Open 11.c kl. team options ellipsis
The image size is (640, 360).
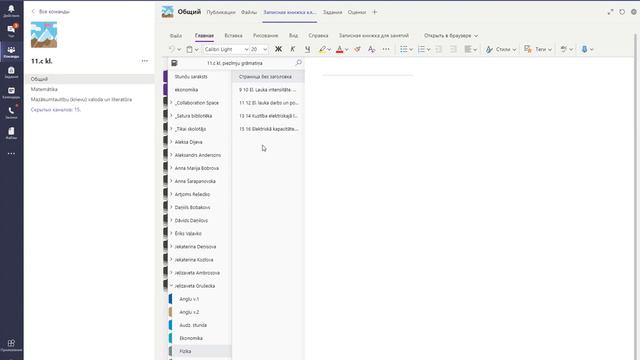(x=144, y=61)
